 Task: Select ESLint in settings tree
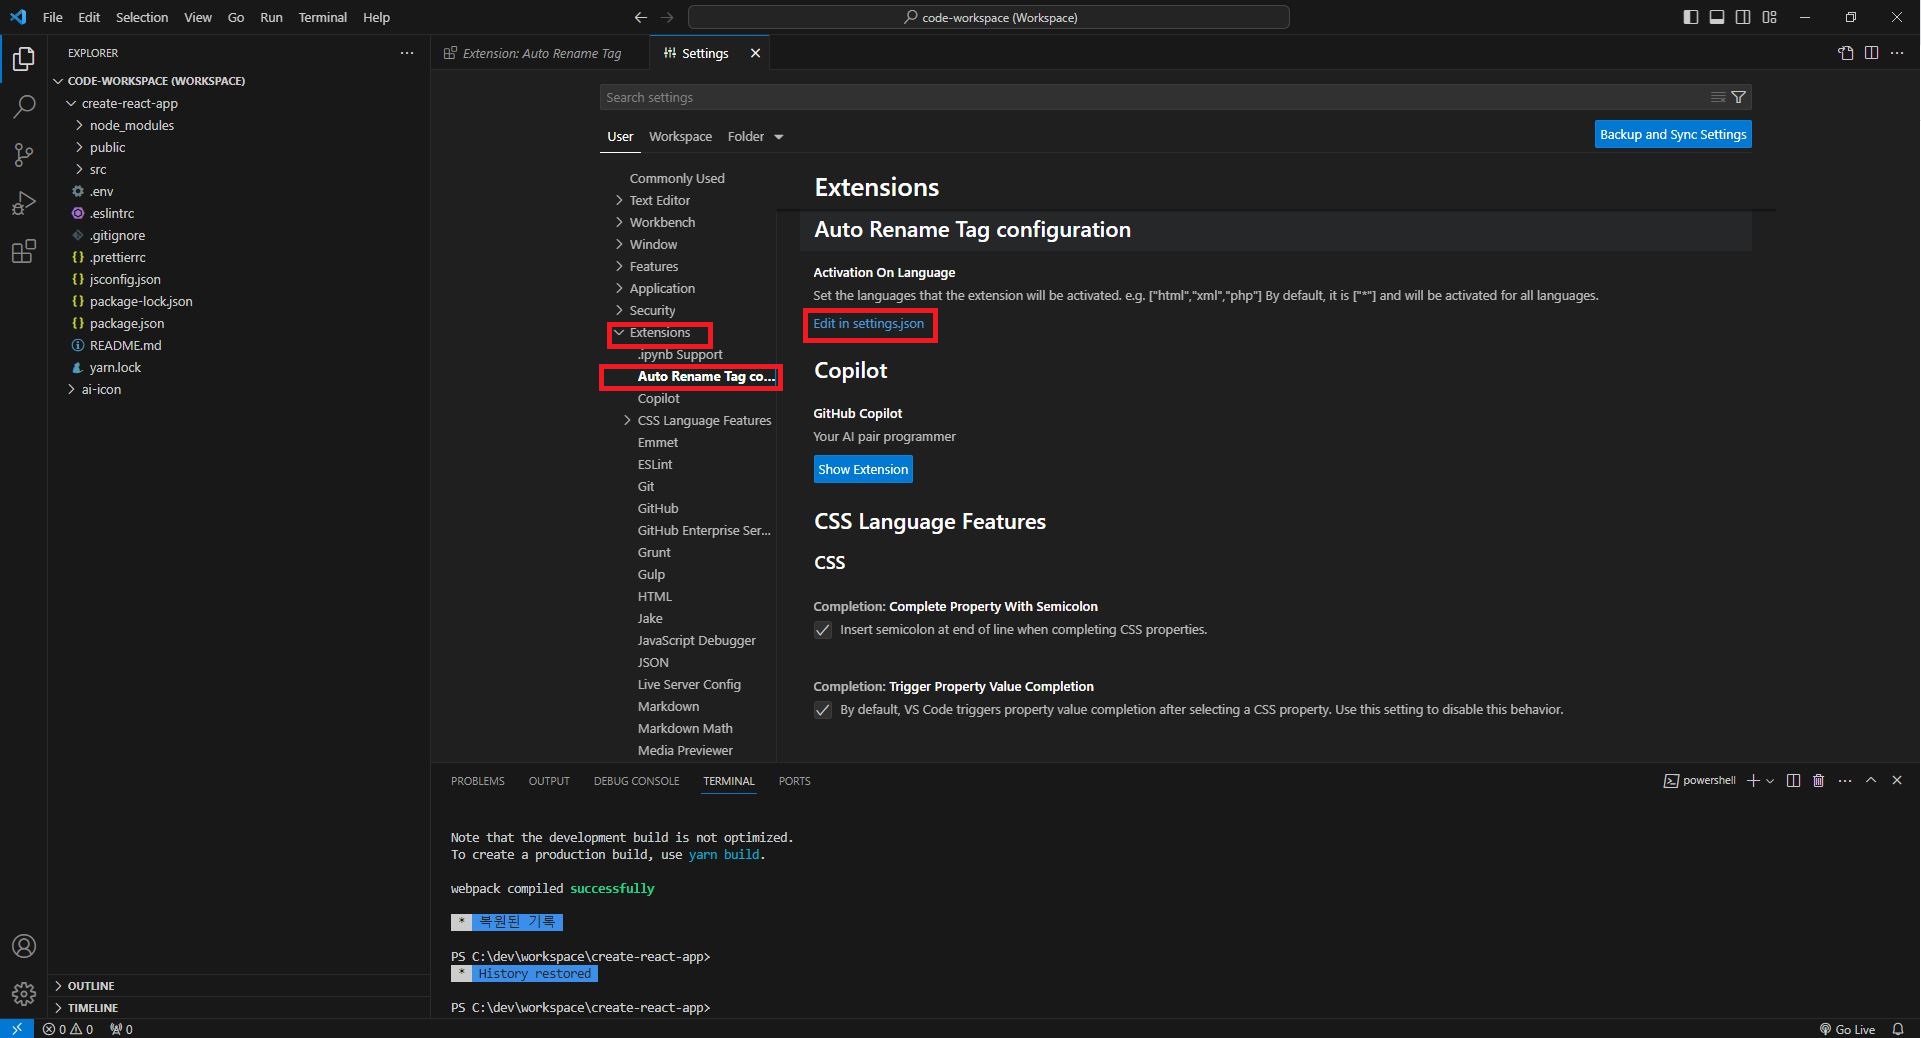(x=655, y=464)
